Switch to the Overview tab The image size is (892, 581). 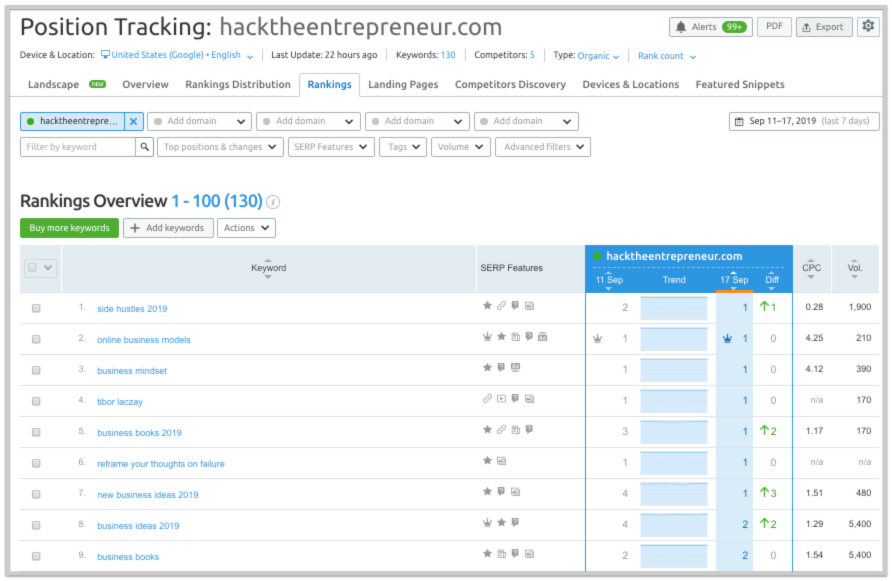coord(145,84)
